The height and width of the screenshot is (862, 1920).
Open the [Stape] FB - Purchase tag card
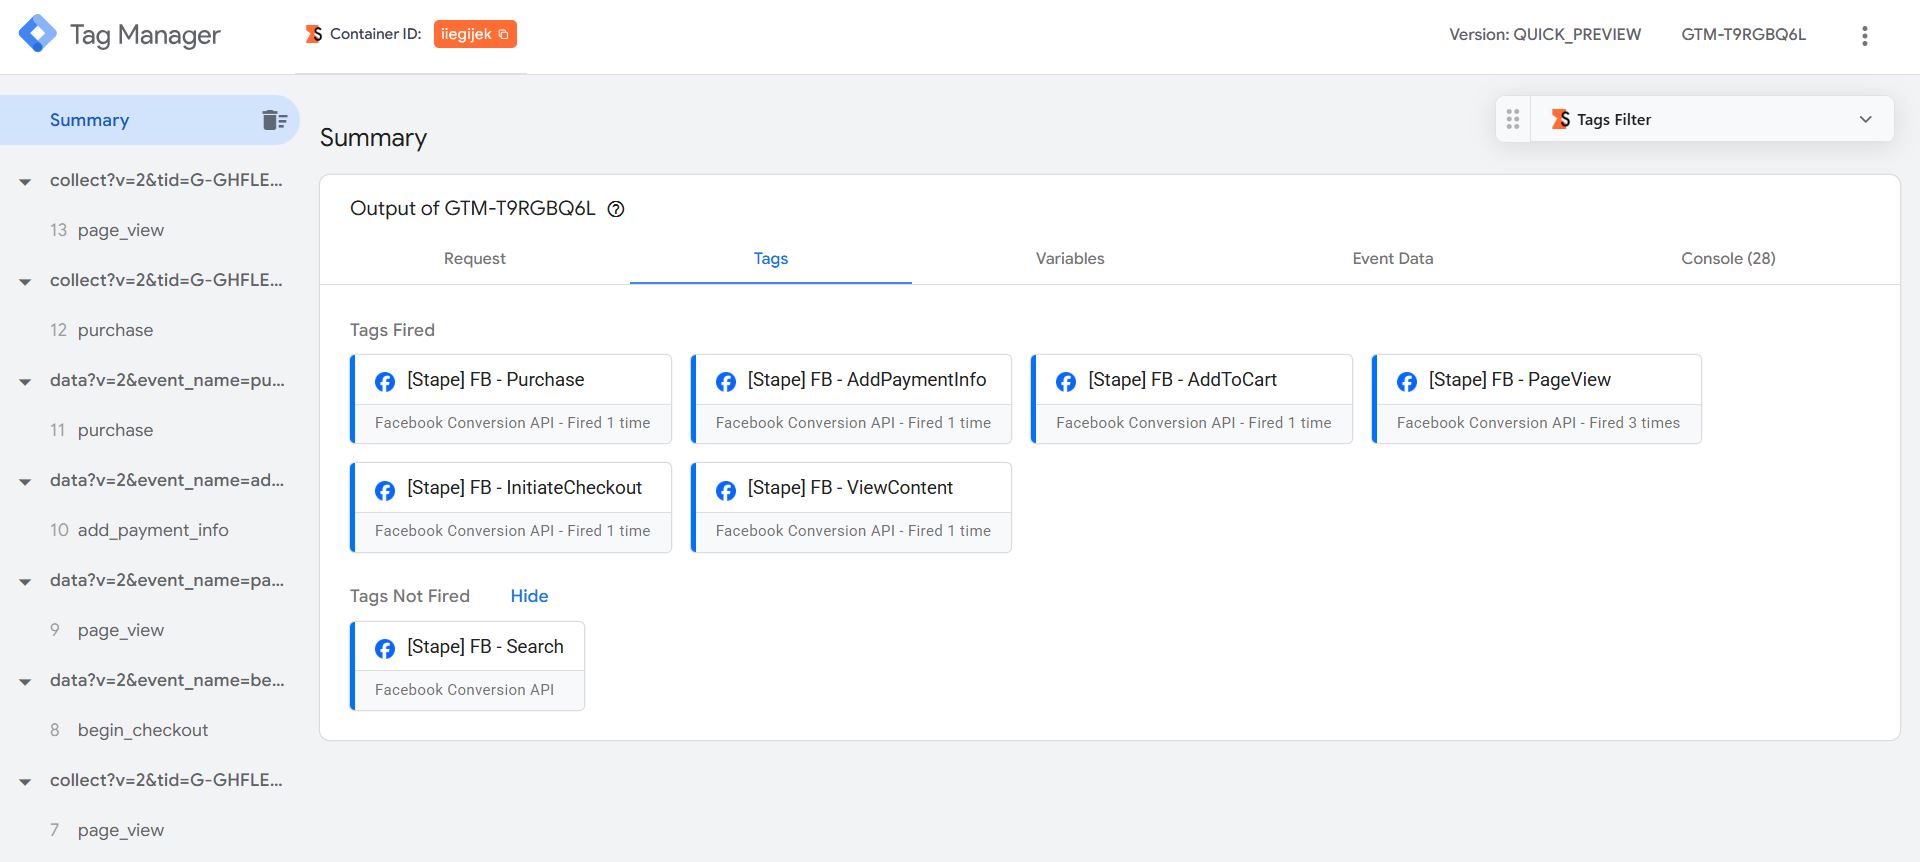(511, 399)
